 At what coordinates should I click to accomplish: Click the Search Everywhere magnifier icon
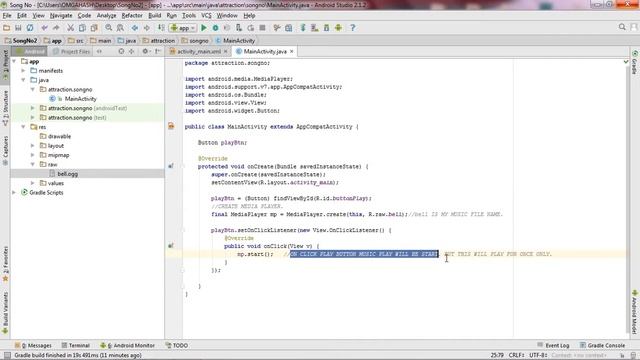pyautogui.click(x=622, y=27)
